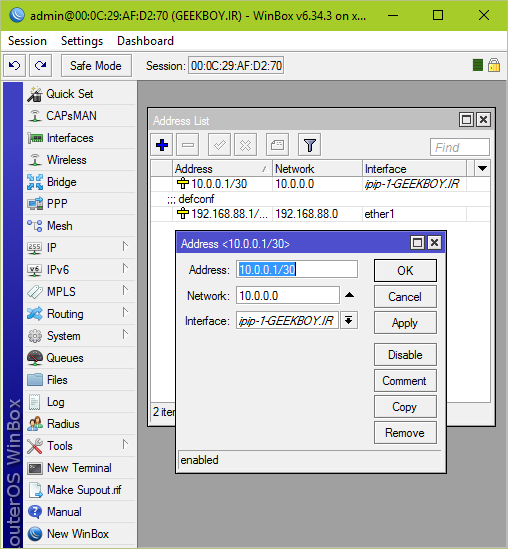Open Wireless in sidebar

click(x=80, y=160)
